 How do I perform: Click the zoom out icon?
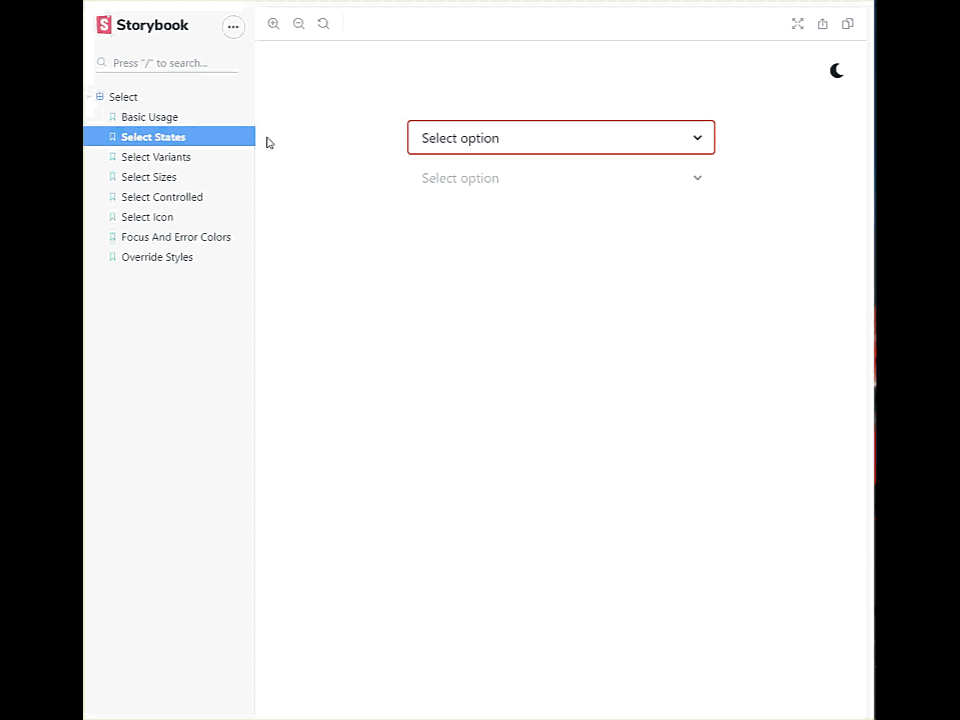[298, 23]
